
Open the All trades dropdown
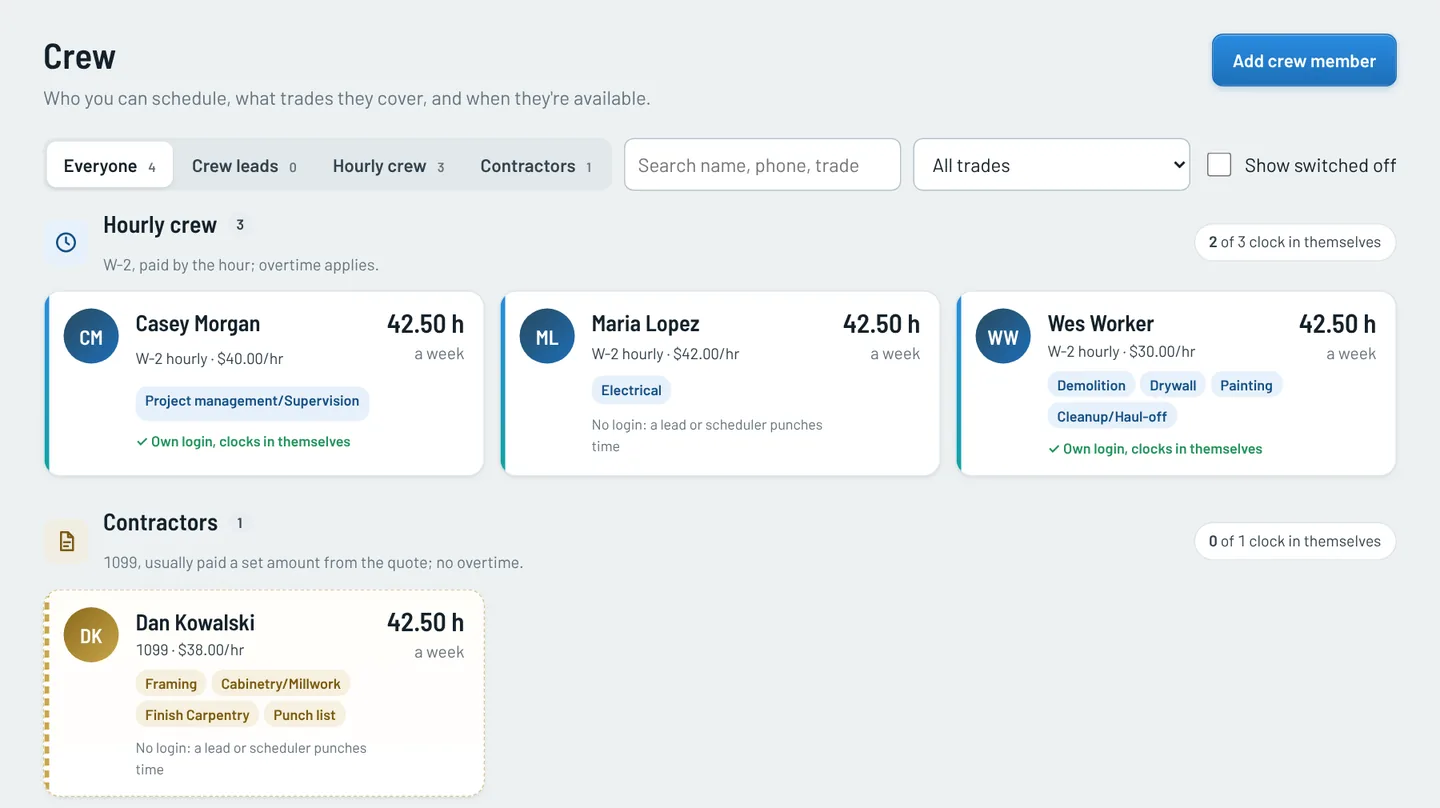pos(1052,164)
